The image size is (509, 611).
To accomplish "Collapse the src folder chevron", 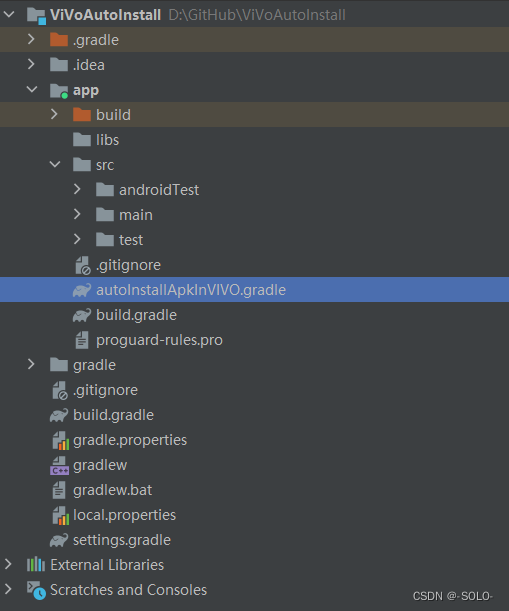I will pos(55,164).
